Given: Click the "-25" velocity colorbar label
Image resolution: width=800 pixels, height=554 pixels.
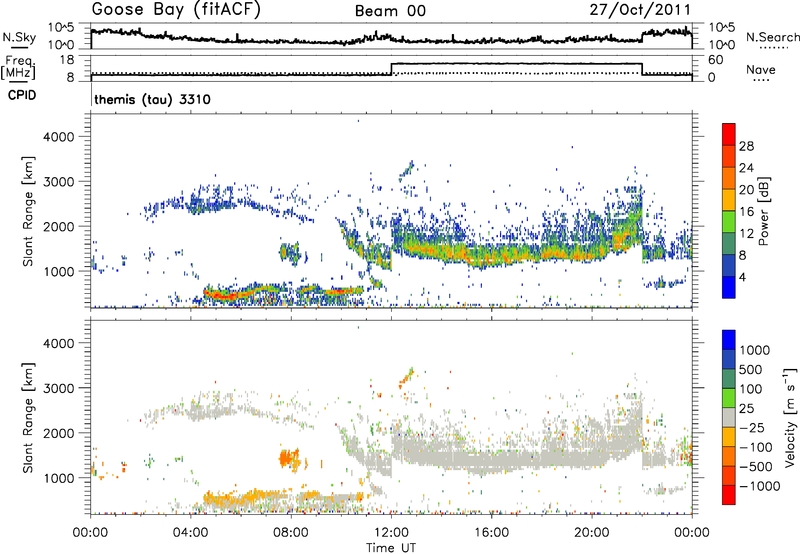Looking at the screenshot, I should 752,428.
